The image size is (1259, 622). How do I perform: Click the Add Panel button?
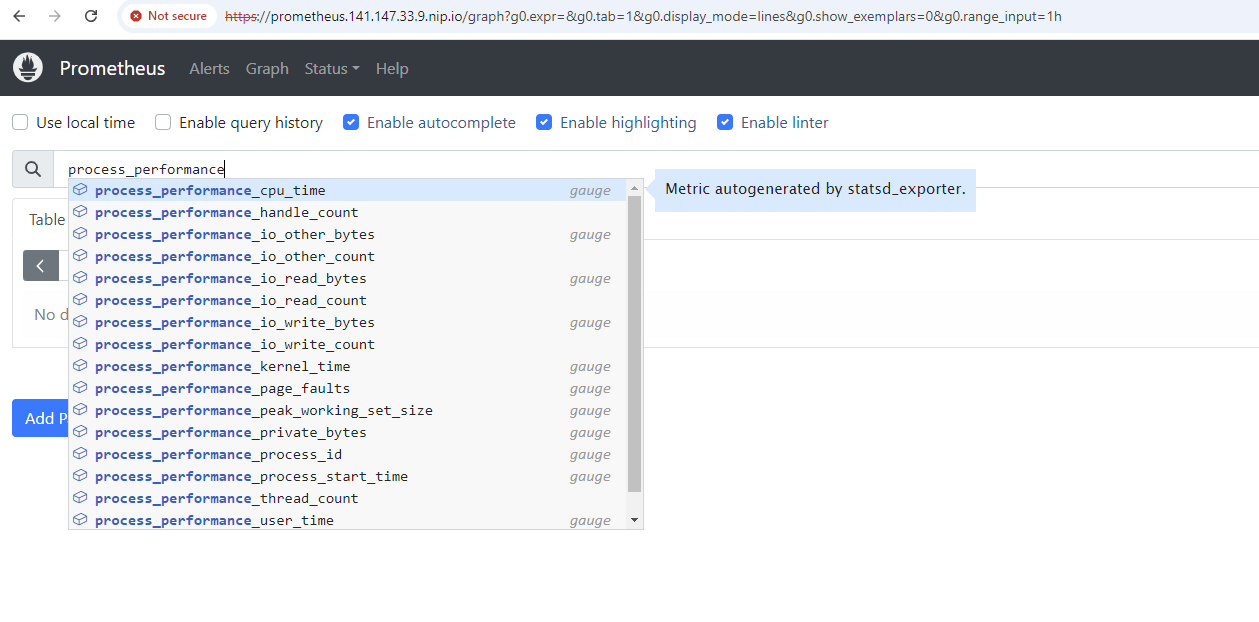click(x=40, y=417)
